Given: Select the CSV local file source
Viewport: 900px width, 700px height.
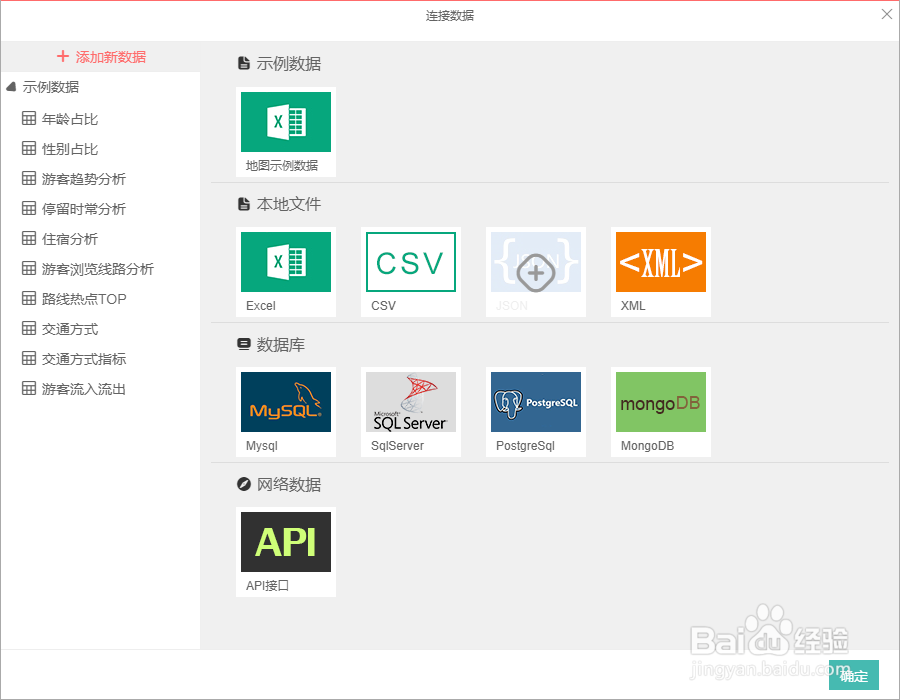Looking at the screenshot, I should pyautogui.click(x=411, y=272).
